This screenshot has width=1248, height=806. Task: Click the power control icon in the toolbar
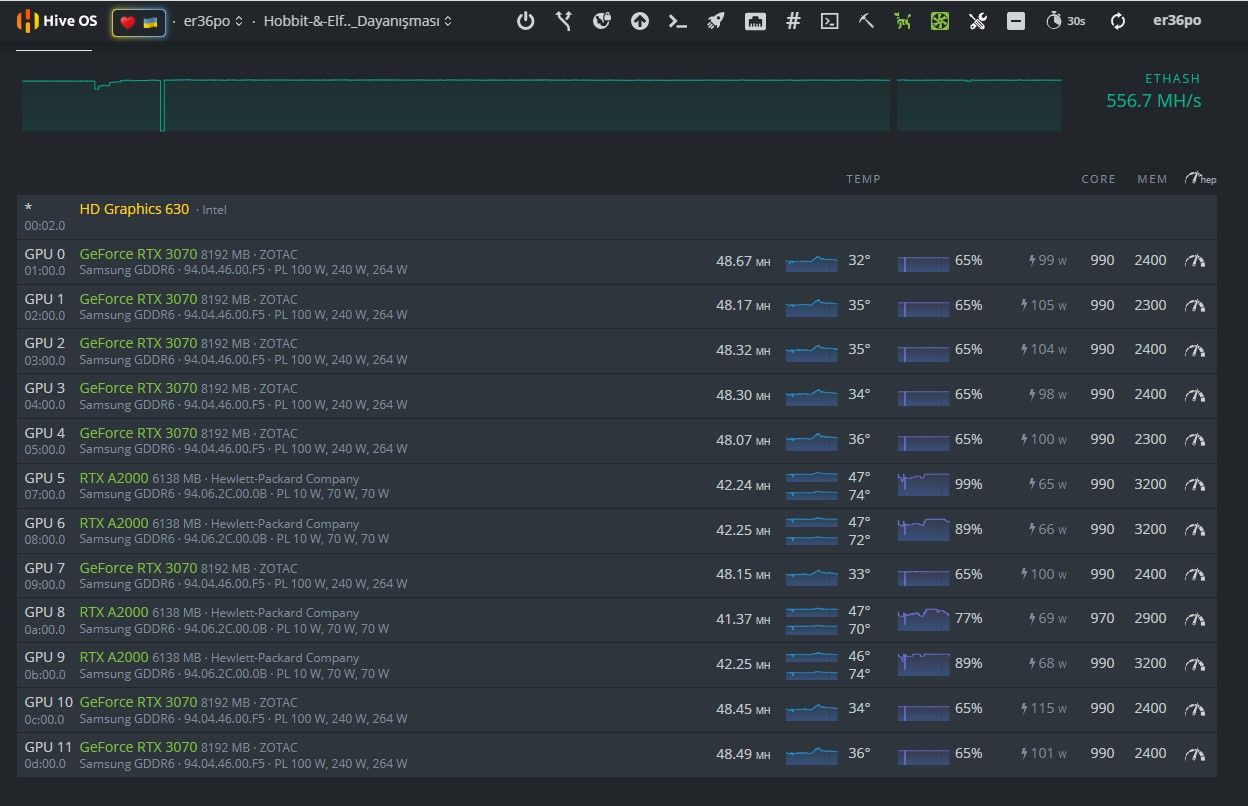click(526, 21)
